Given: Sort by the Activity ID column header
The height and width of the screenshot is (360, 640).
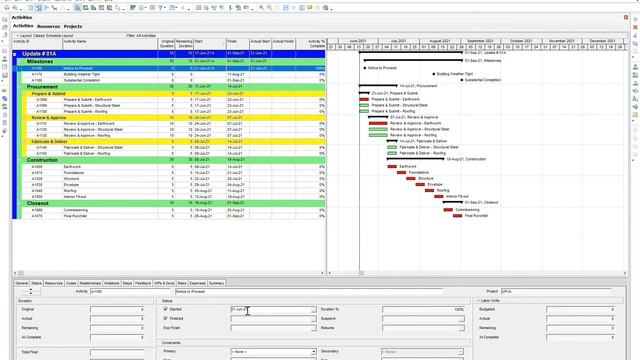Looking at the screenshot, I should click(x=37, y=44).
